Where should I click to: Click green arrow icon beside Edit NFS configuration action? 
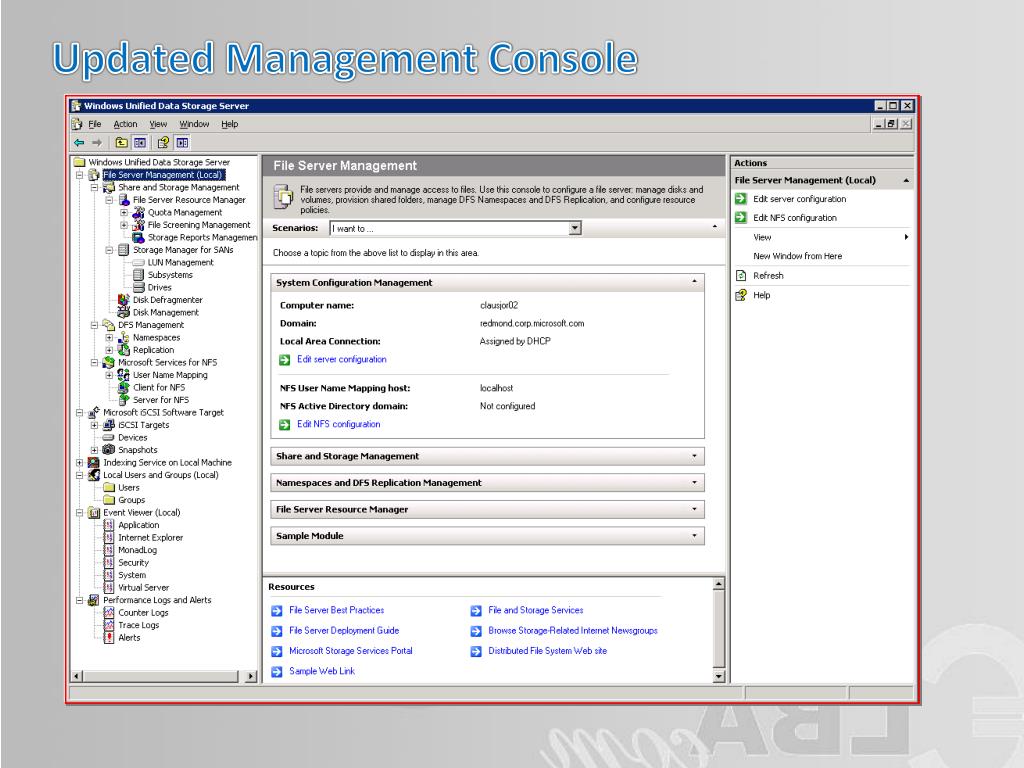click(x=741, y=217)
